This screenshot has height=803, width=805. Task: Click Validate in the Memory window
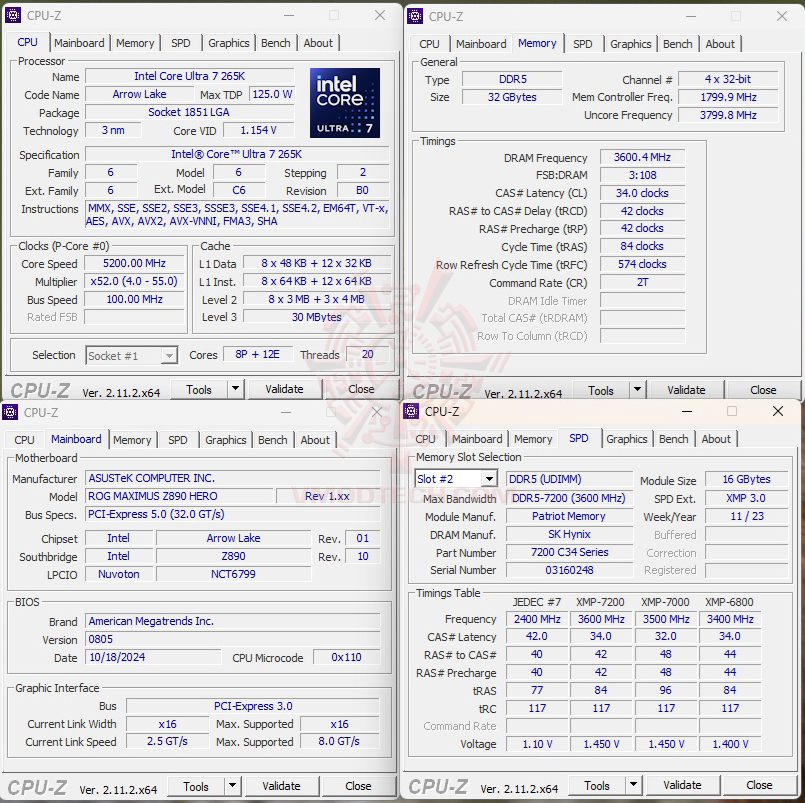(688, 389)
